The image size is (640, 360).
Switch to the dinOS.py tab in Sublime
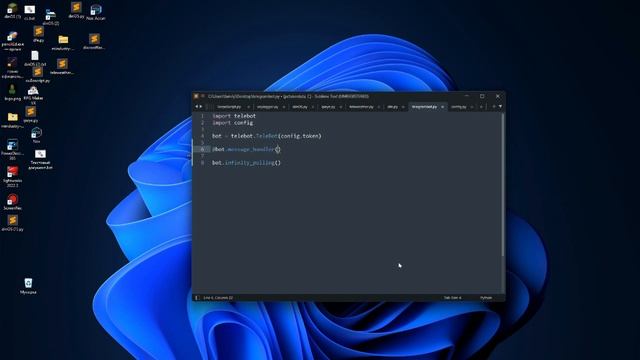pos(300,107)
